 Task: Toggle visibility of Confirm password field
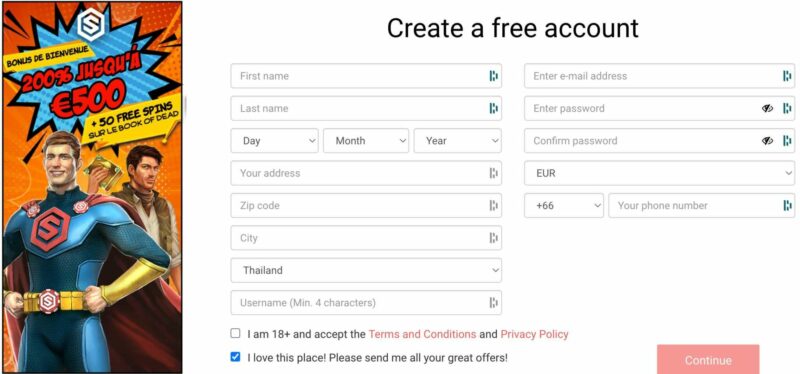[x=767, y=141]
